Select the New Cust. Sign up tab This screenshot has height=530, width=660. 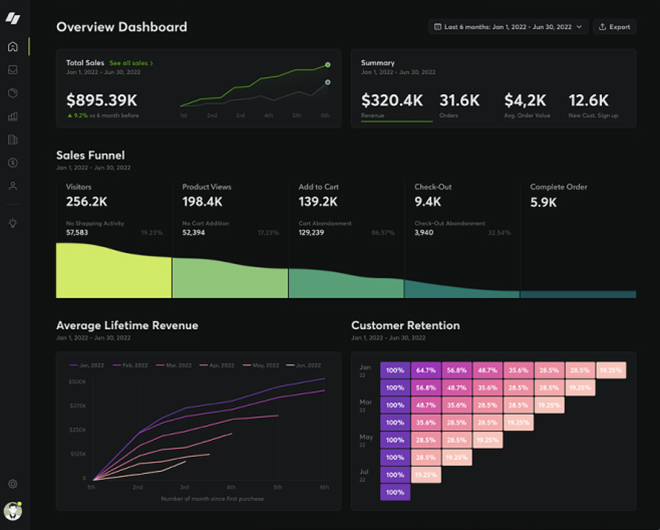click(x=597, y=109)
